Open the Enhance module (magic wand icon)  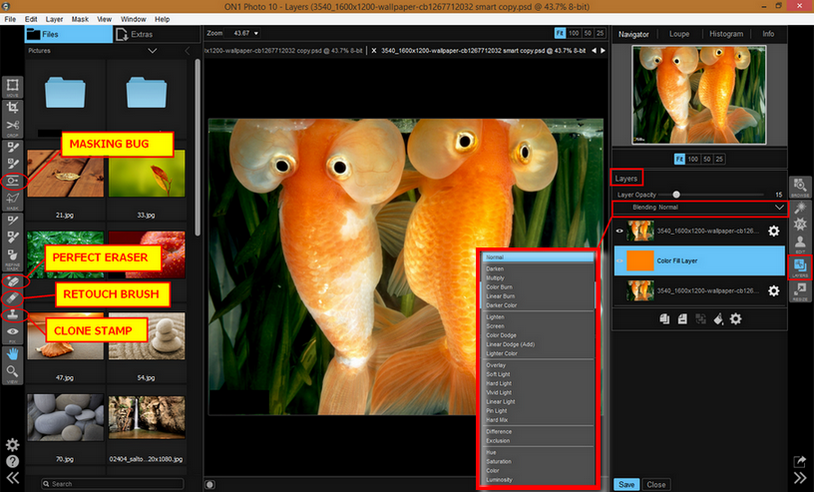(800, 208)
